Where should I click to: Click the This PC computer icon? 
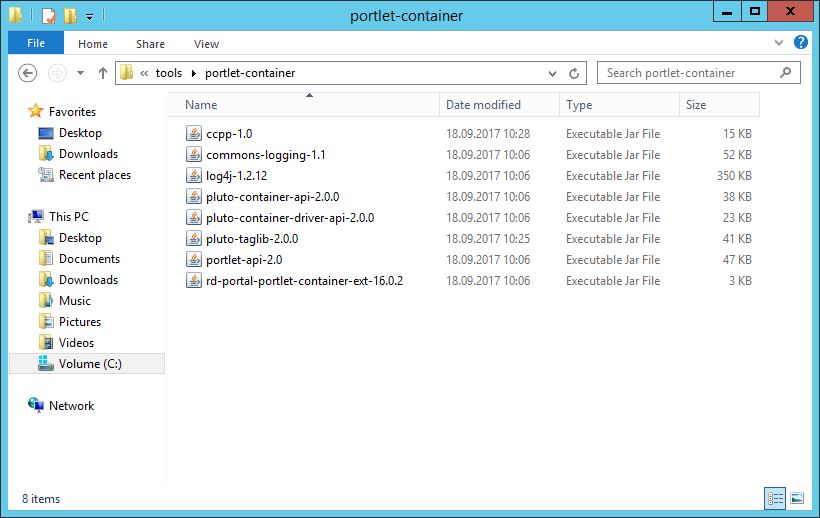[x=36, y=216]
